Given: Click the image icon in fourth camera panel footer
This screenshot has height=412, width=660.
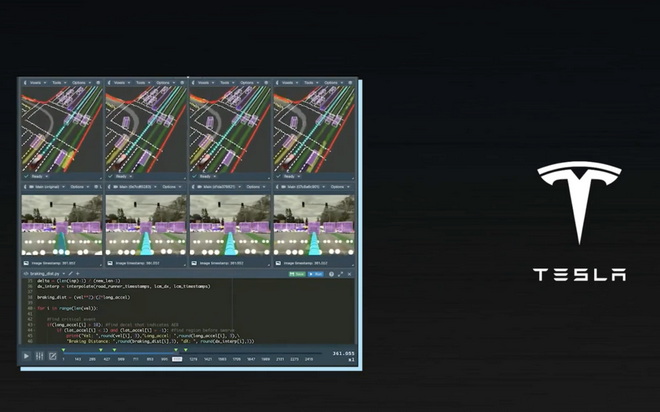Looking at the screenshot, I should (278, 263).
